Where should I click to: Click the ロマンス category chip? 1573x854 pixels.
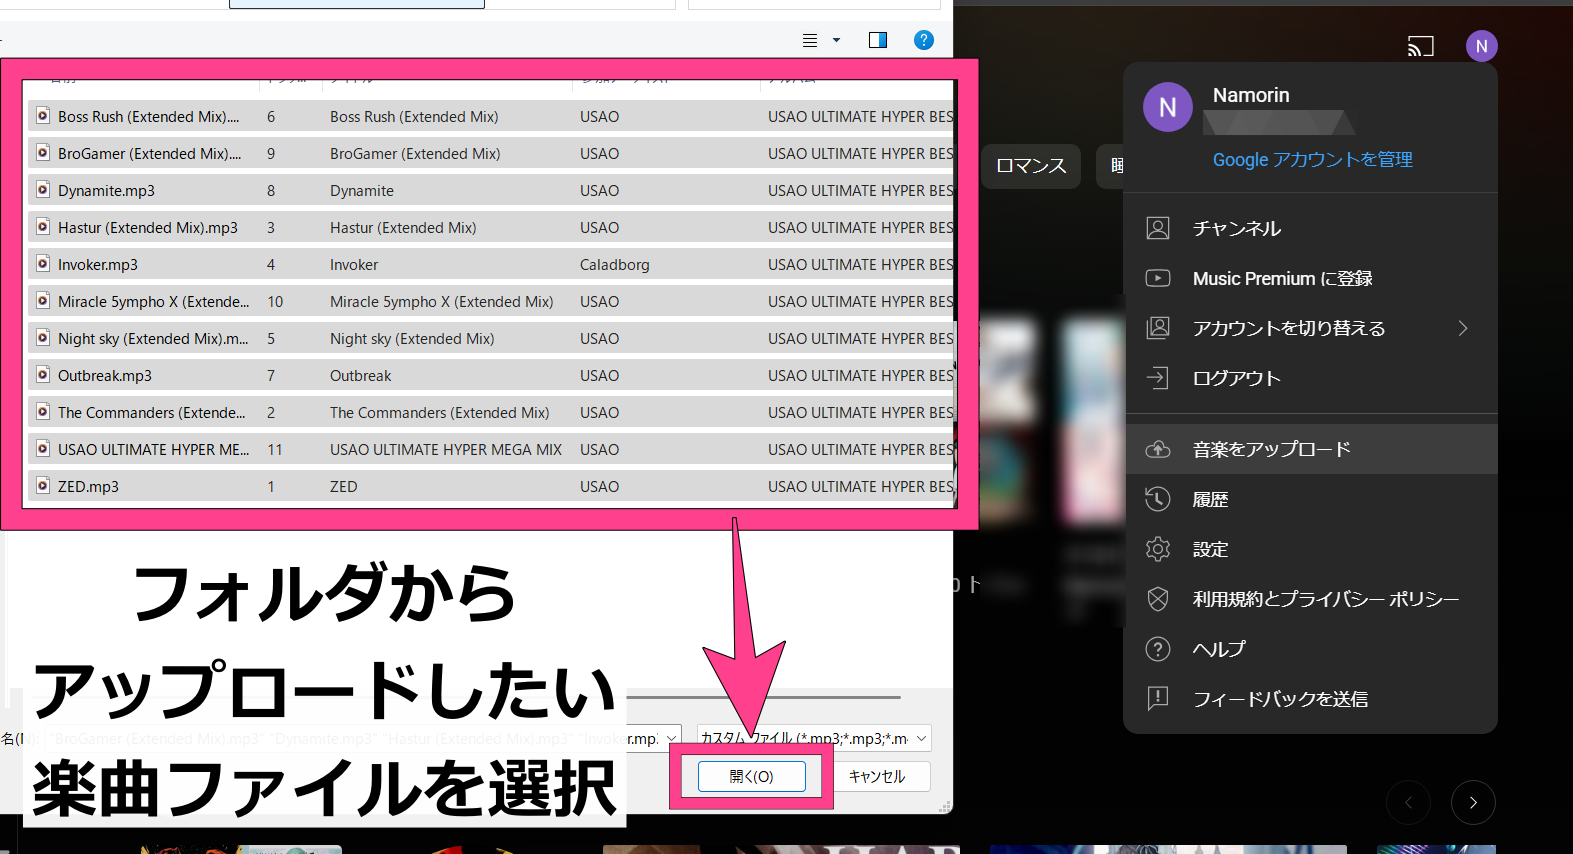click(x=1031, y=166)
